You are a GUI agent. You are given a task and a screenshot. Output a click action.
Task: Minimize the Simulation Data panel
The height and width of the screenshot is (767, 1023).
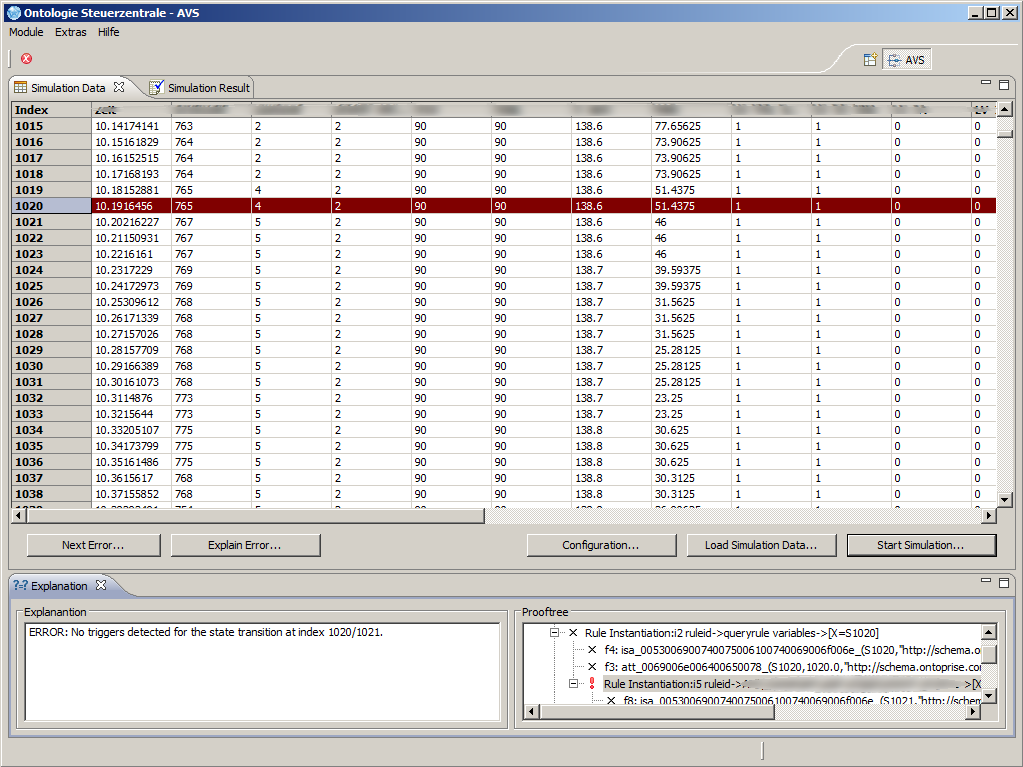point(985,85)
